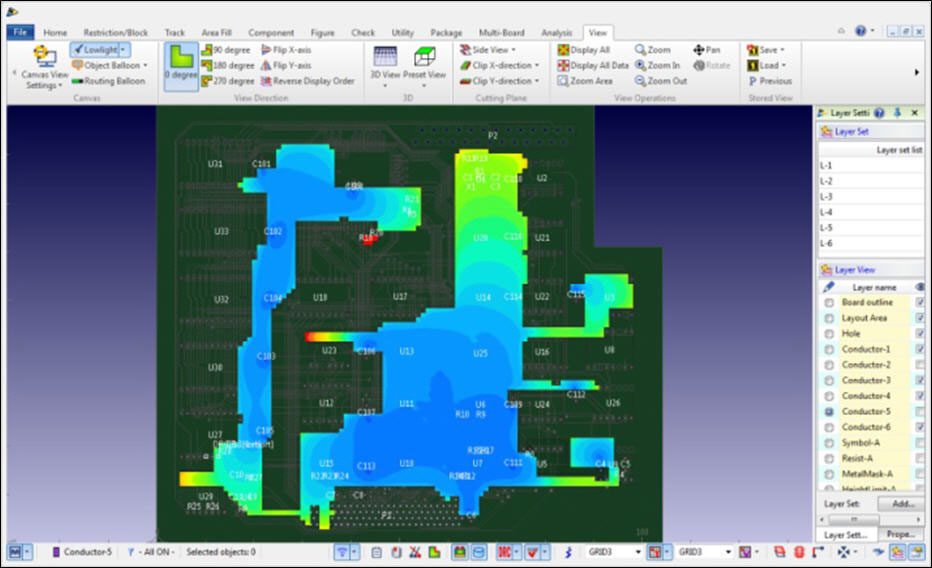The image size is (932, 568).
Task: Go to the Previous stored view
Action: (770, 81)
